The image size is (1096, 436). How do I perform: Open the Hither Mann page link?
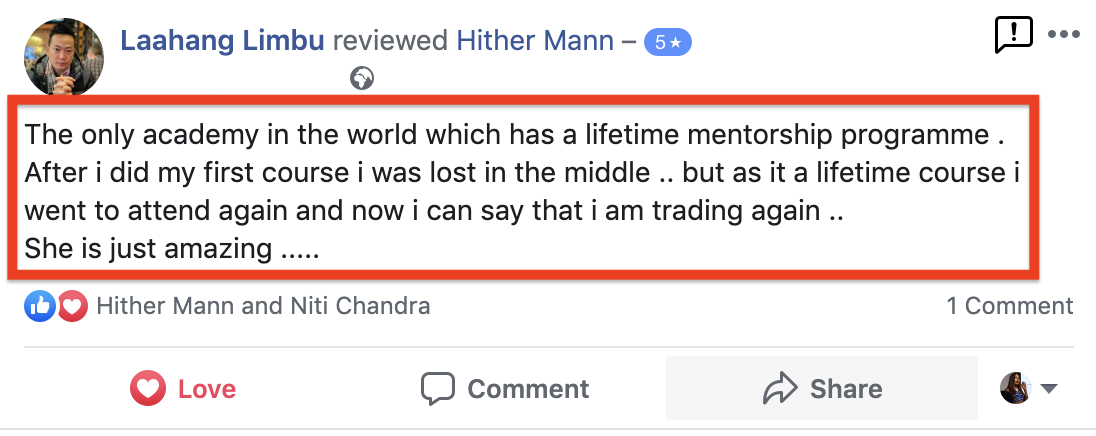click(535, 41)
